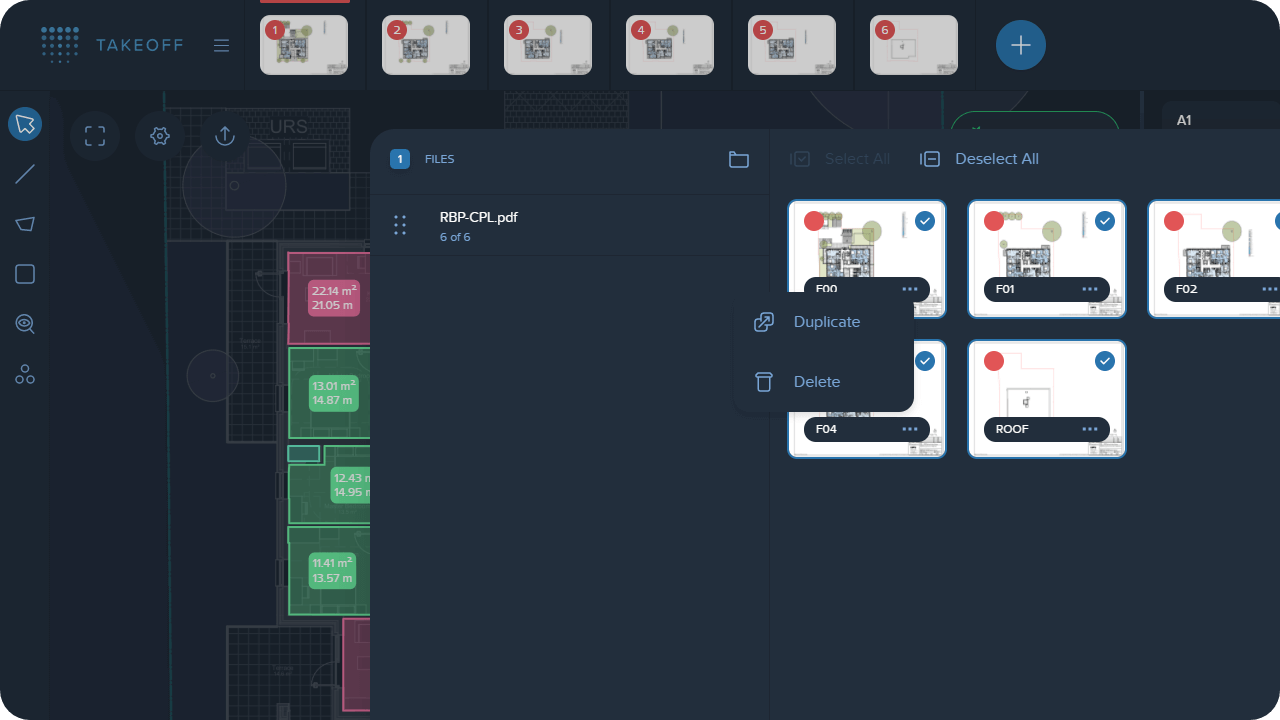Switch to page tab 6
1280x720 pixels.
(914, 45)
